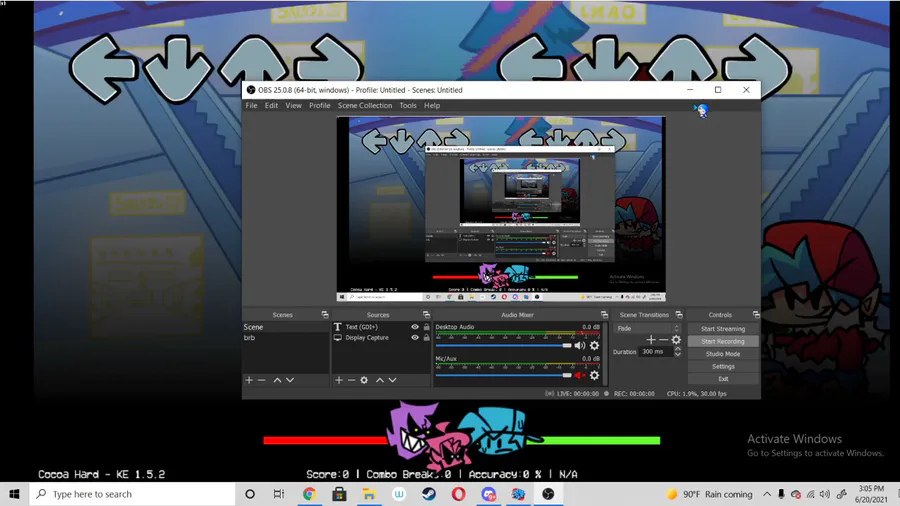Pop out the Audio Mixer dock
Viewport: 900px width, 506px height.
point(604,314)
